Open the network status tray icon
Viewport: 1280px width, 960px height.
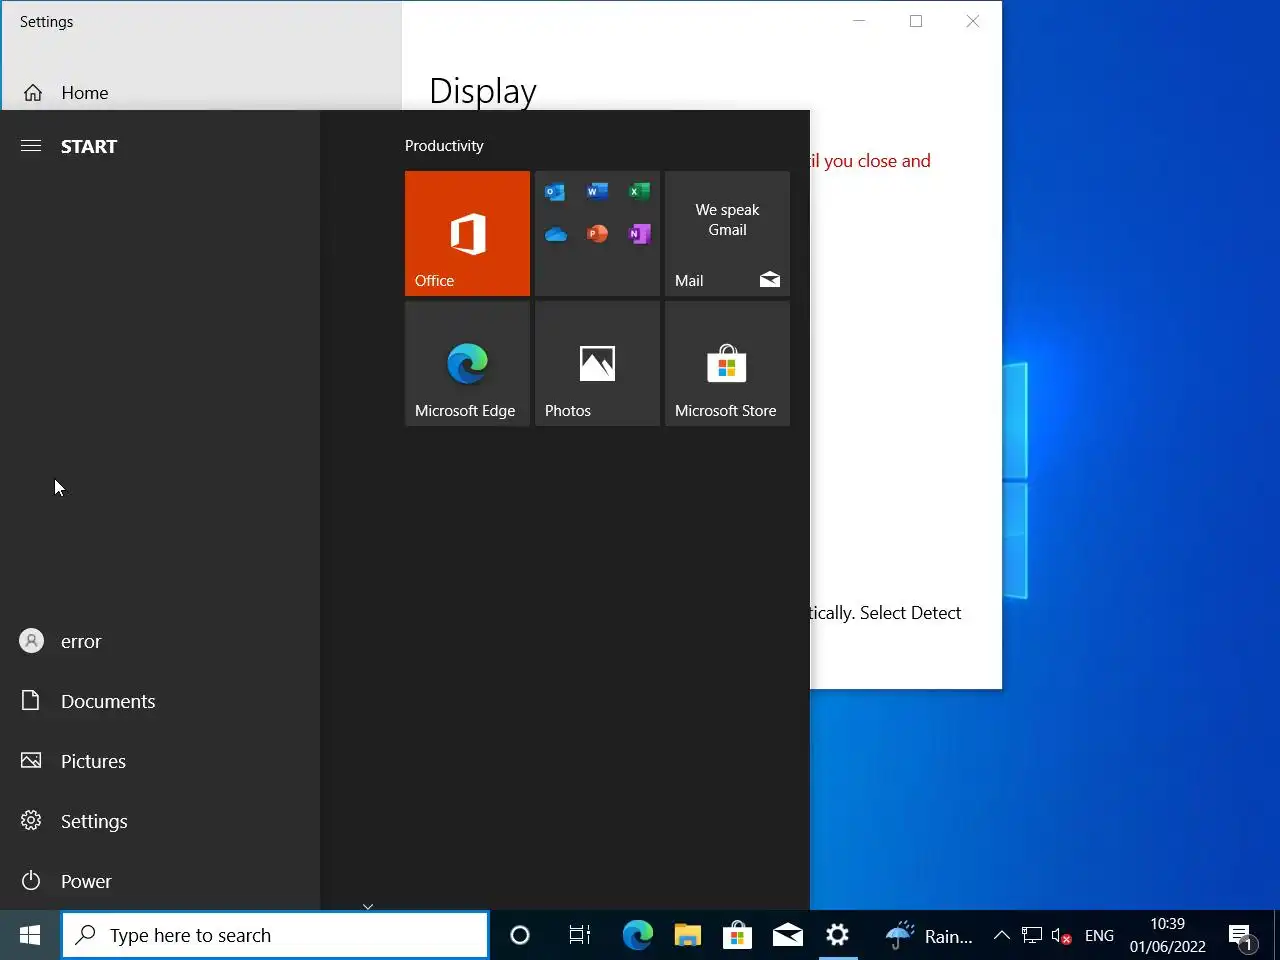1032,935
